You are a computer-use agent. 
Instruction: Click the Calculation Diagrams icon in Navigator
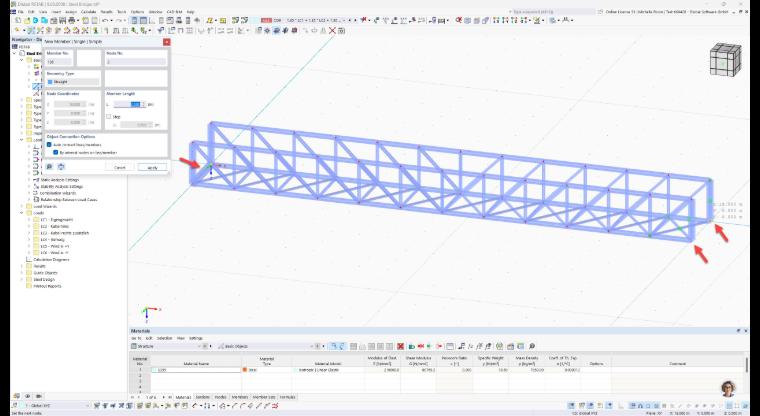click(x=29, y=259)
